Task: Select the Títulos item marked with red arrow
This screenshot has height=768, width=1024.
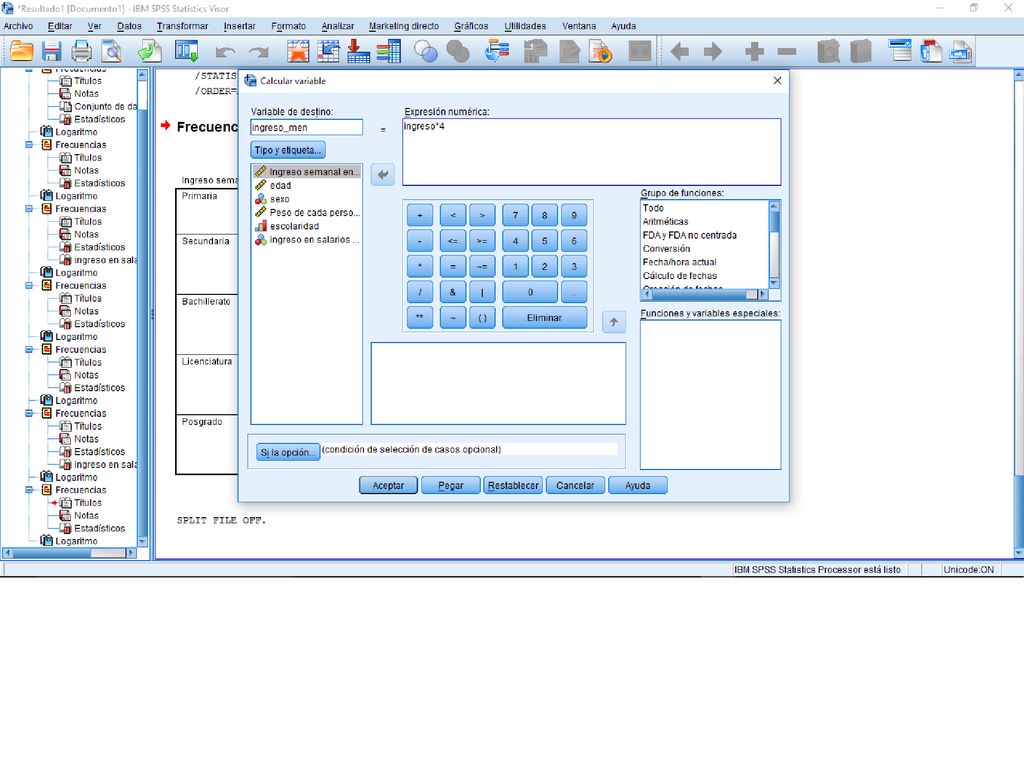Action: tap(88, 503)
